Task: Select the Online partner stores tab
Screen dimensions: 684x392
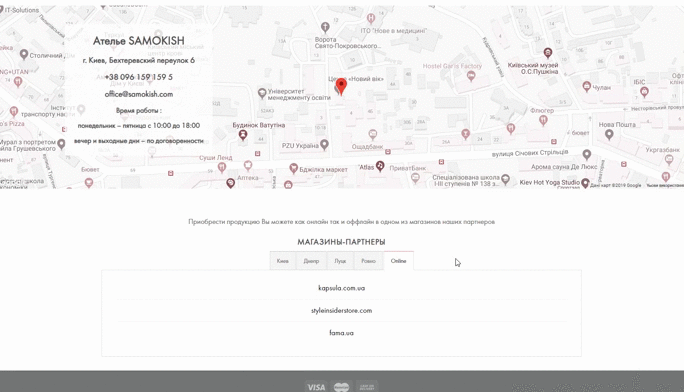Action: coord(399,261)
